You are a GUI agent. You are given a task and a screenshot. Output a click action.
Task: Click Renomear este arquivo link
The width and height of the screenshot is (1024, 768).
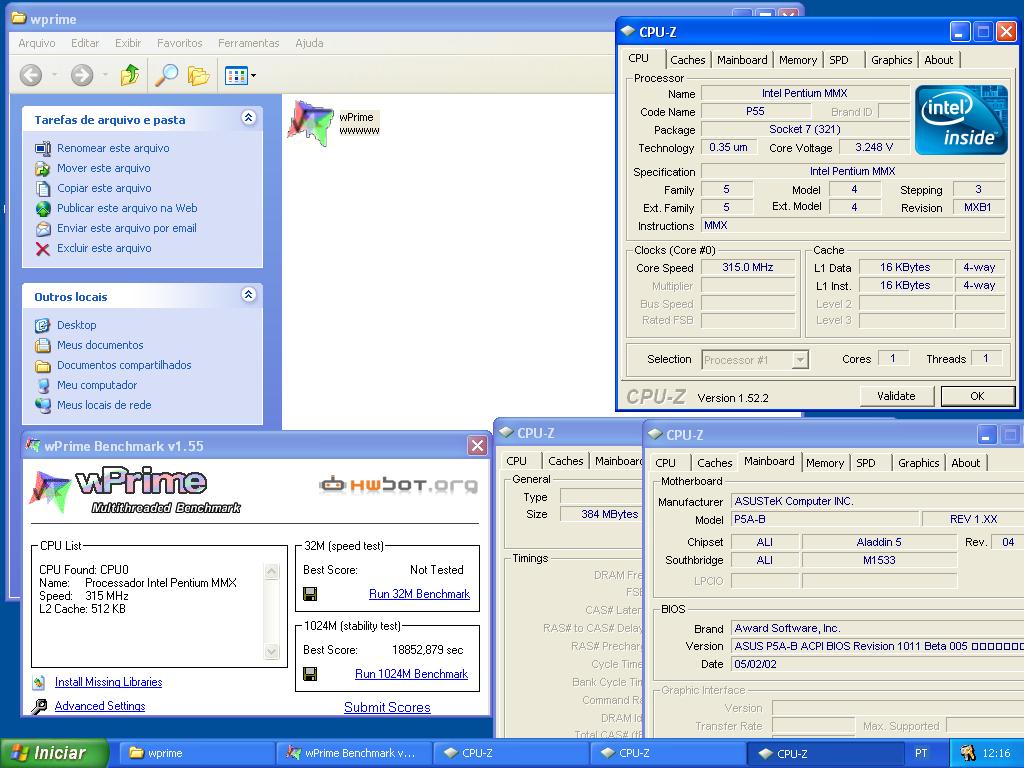(113, 148)
